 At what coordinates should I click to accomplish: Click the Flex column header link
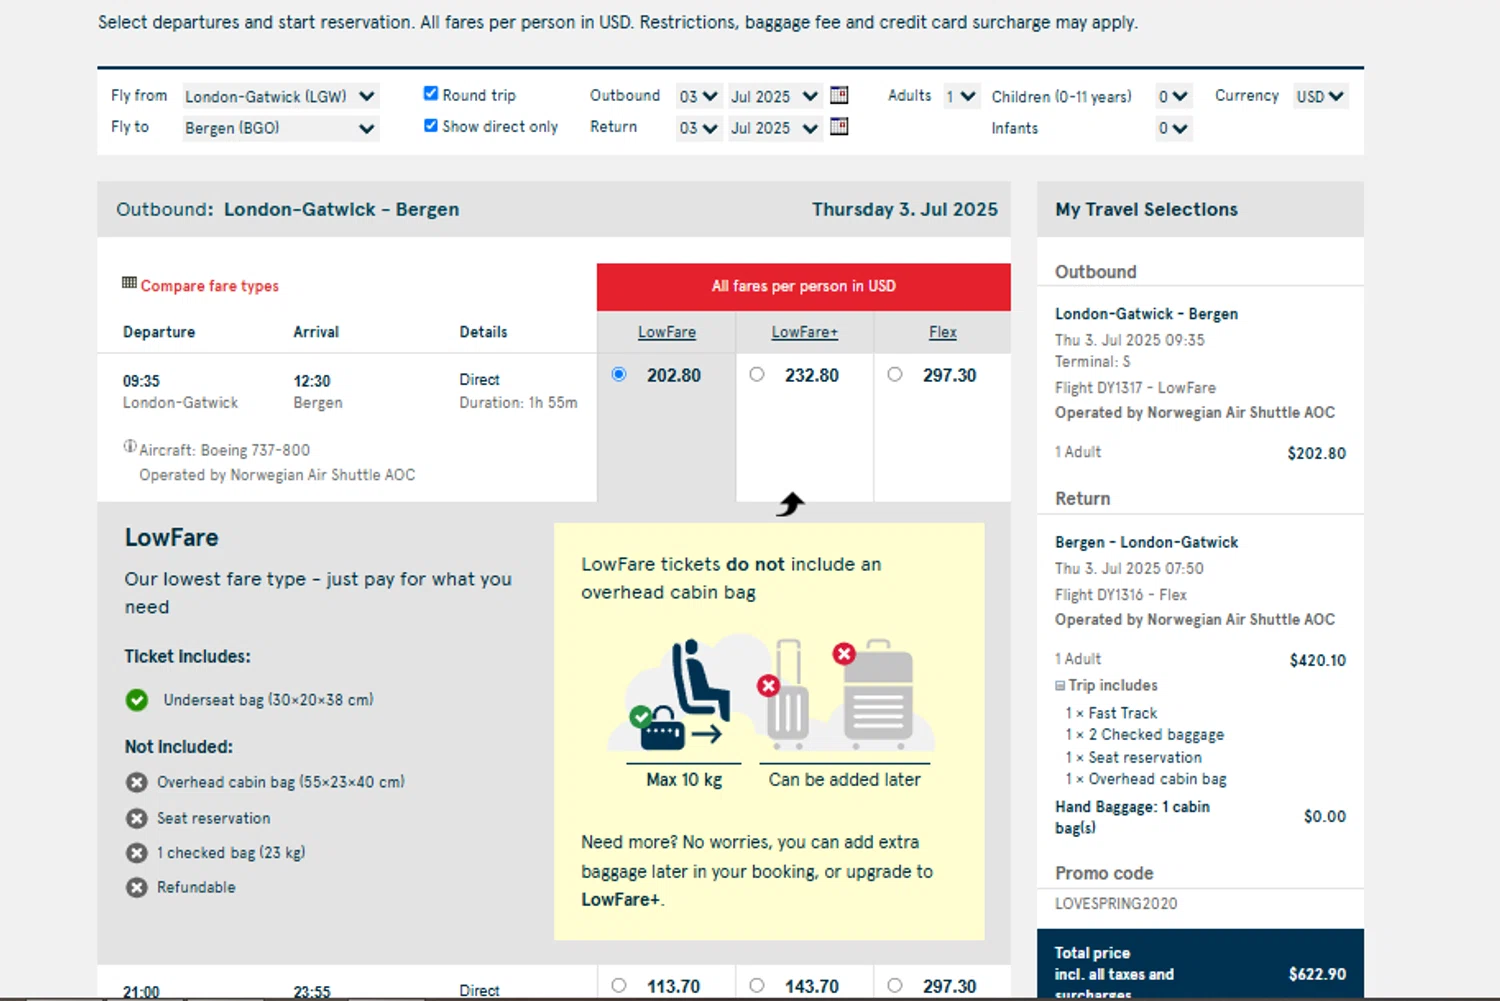coord(943,332)
